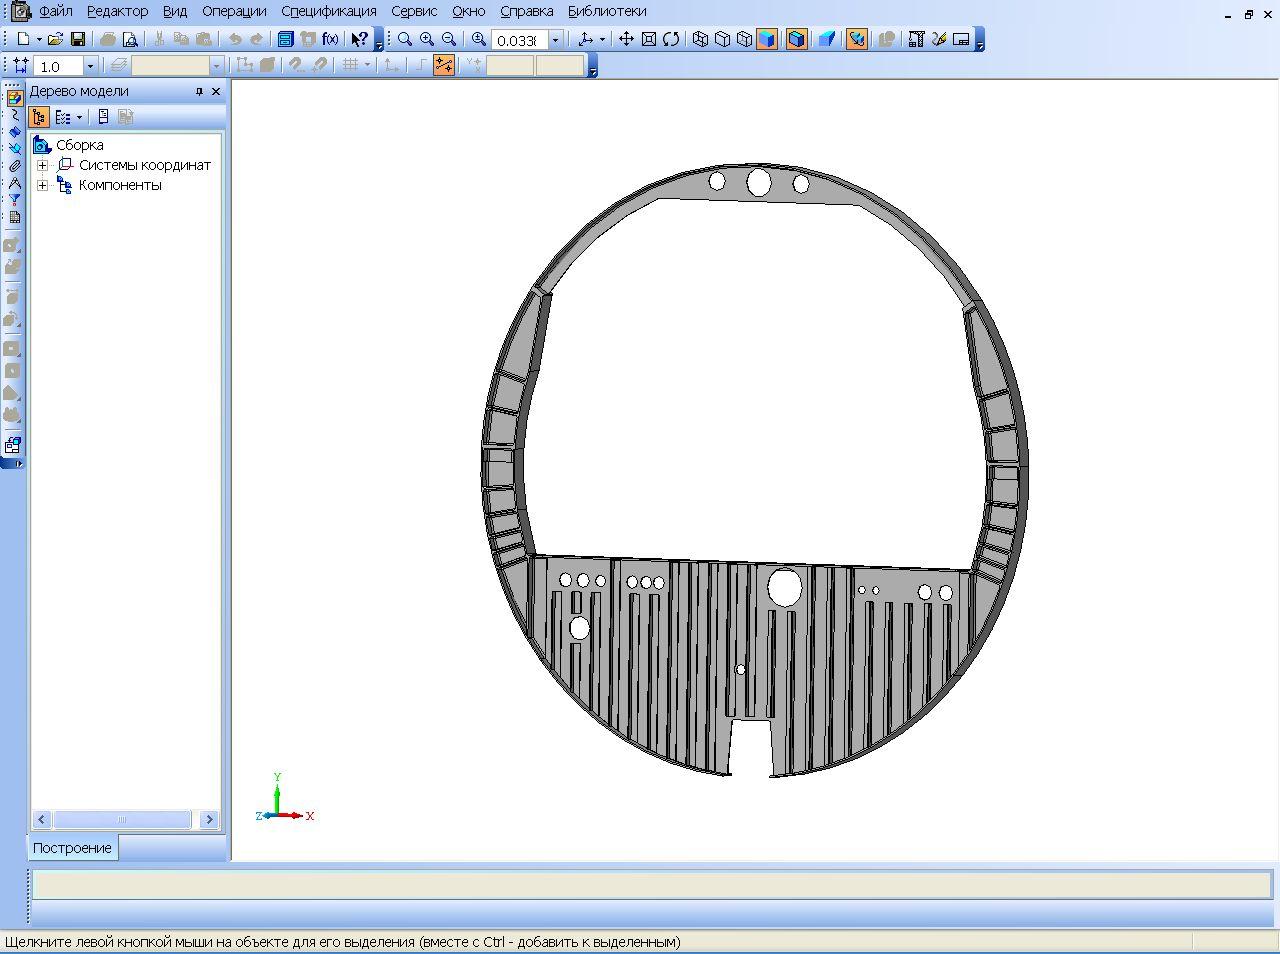This screenshot has height=954, width=1280.
Task: Select the Сборка root tree item
Action: click(x=79, y=145)
